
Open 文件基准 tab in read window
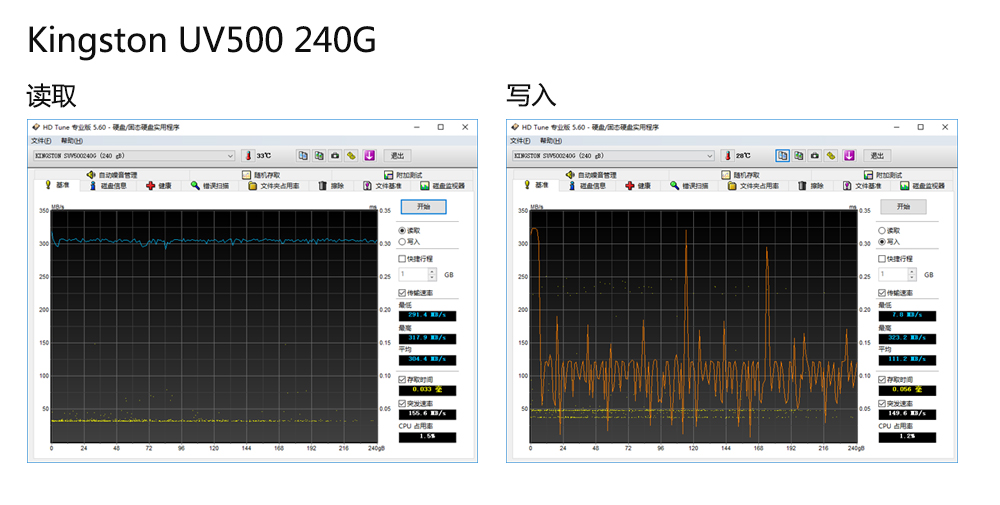point(382,186)
